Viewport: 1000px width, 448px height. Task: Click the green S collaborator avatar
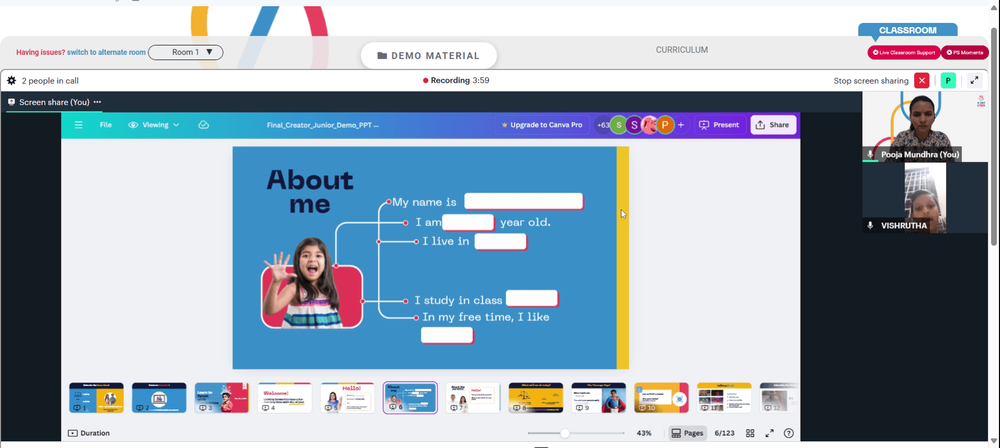click(618, 125)
